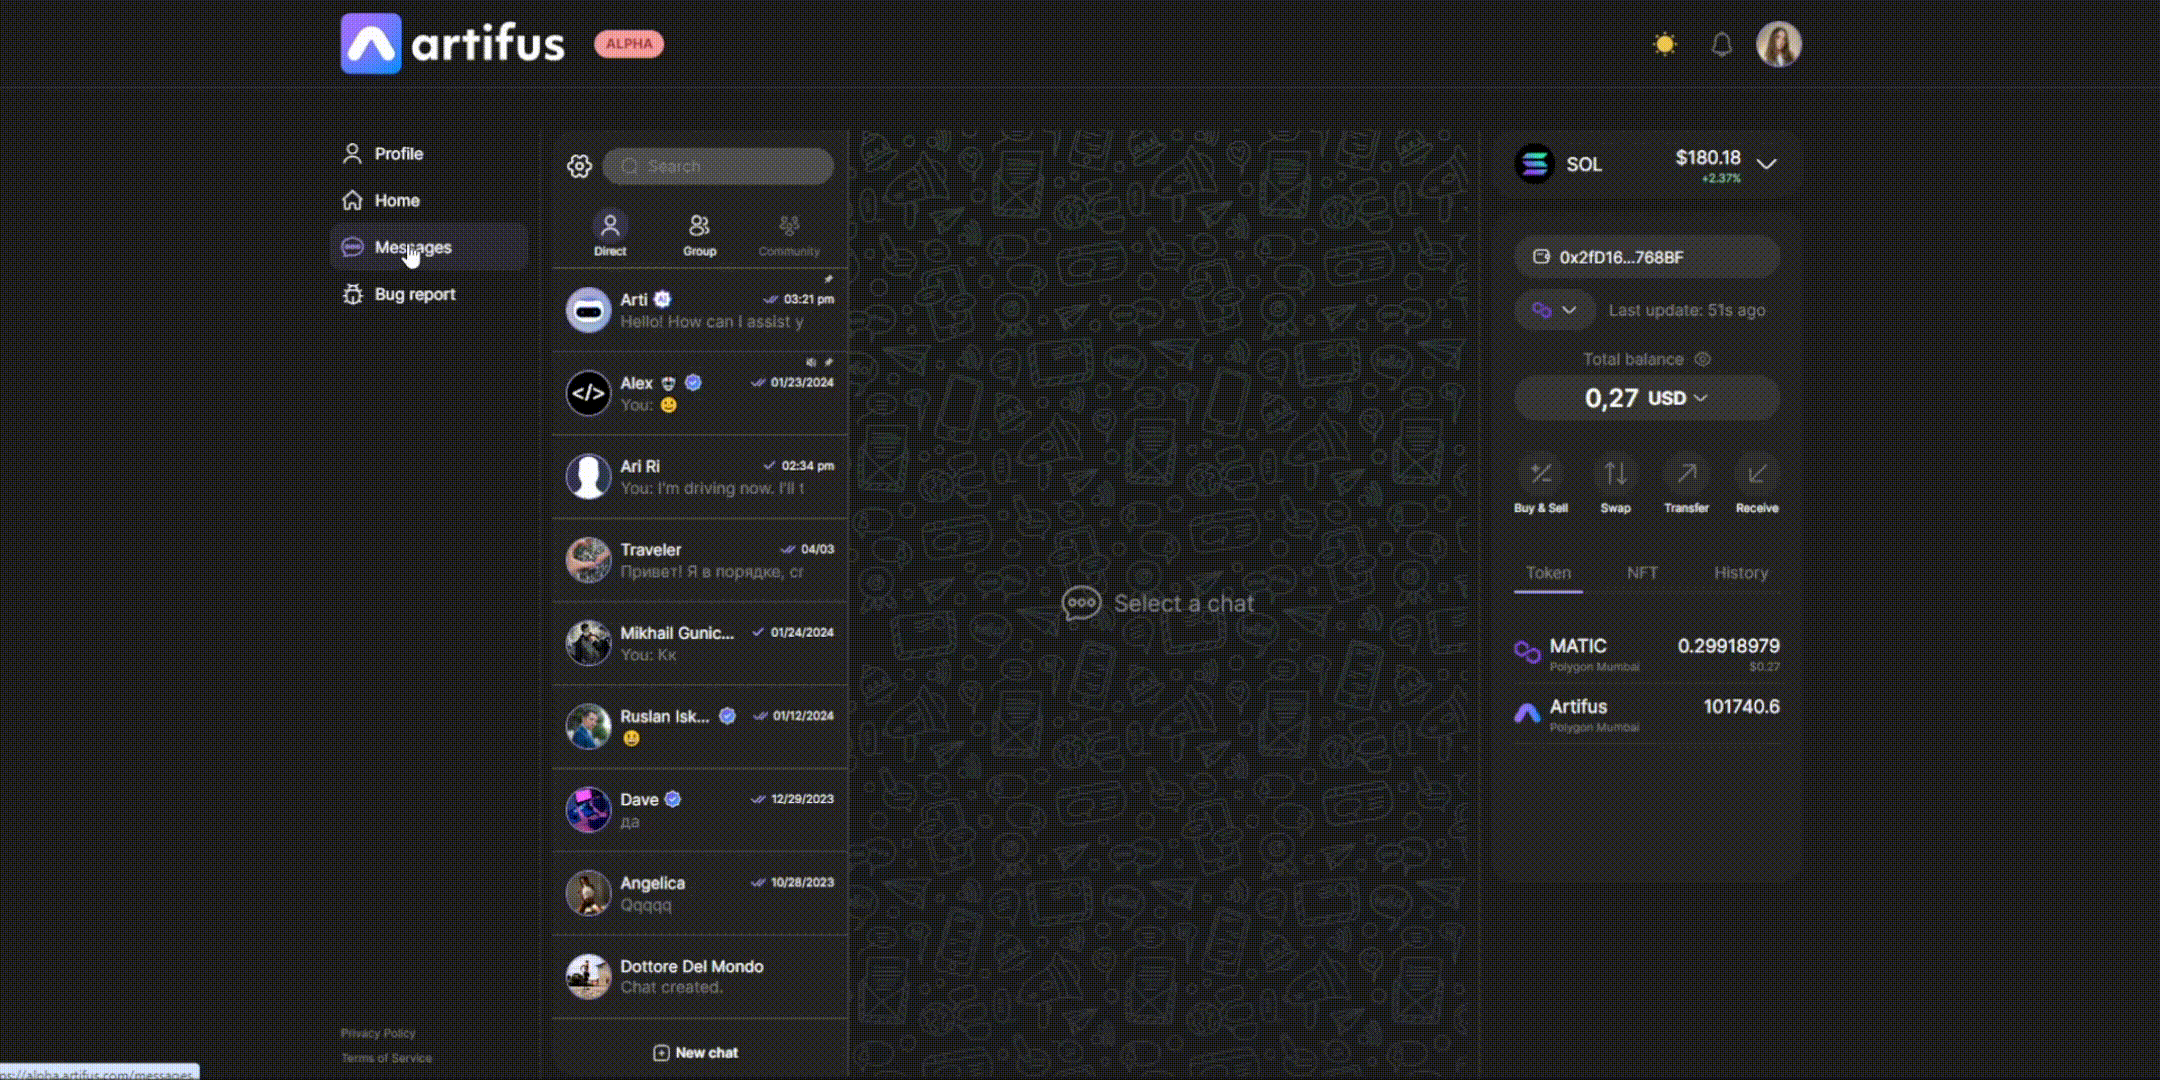Click the New chat button

click(x=696, y=1052)
